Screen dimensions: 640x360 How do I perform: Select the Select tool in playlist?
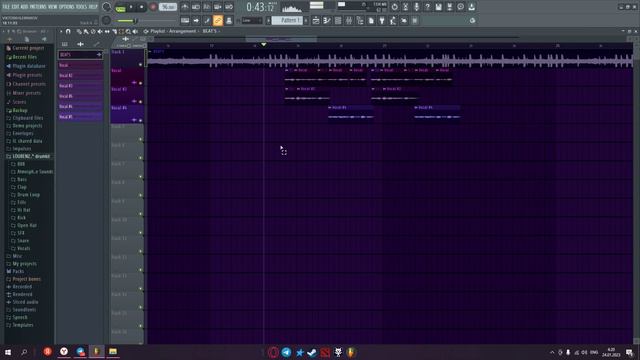tap(121, 31)
